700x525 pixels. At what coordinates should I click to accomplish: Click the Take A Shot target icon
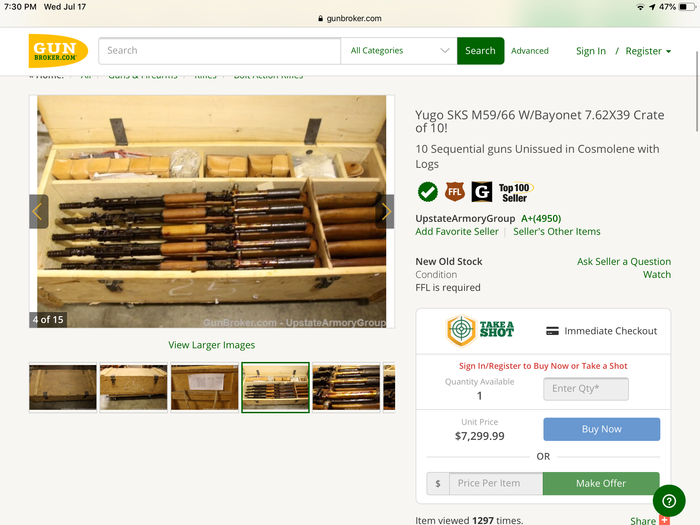461,331
